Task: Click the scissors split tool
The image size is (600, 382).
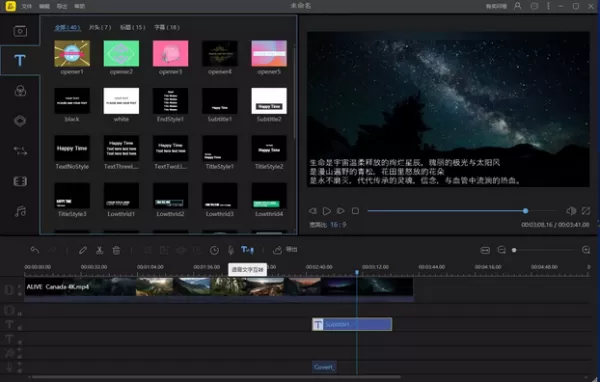Action: (x=99, y=250)
